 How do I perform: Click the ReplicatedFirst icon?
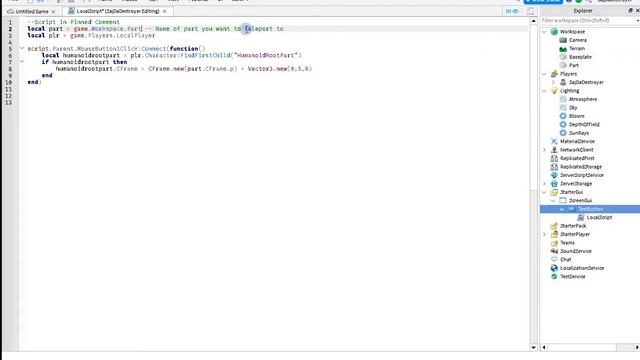coord(554,158)
